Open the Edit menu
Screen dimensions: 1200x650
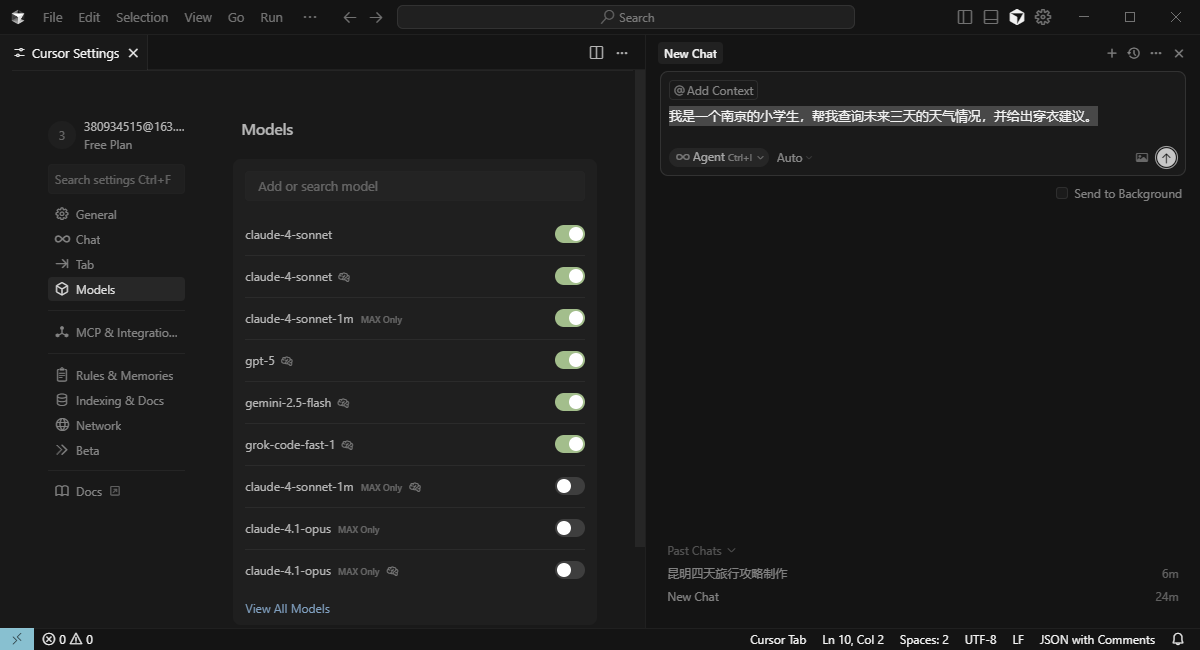tap(89, 17)
